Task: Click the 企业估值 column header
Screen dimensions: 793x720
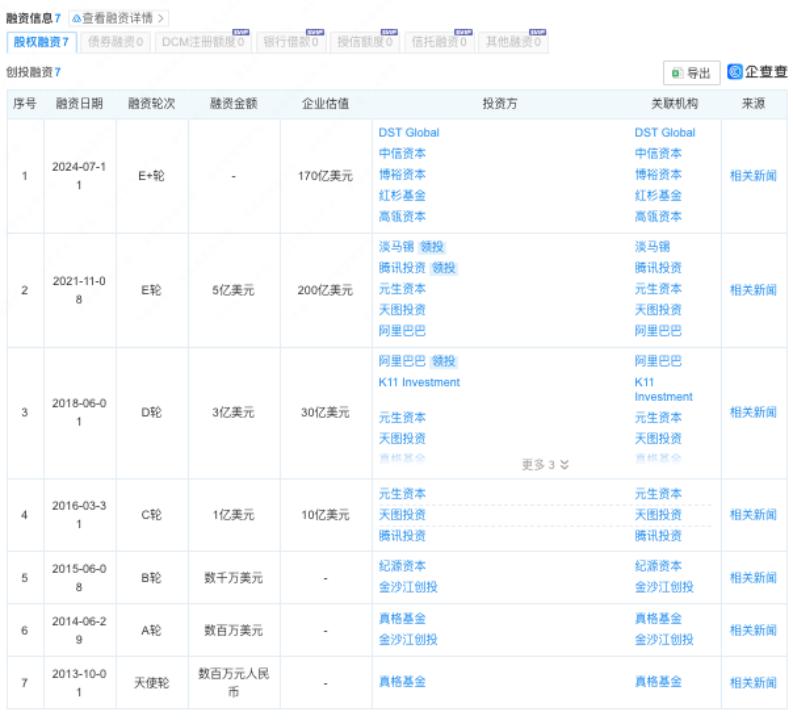Action: click(x=325, y=104)
